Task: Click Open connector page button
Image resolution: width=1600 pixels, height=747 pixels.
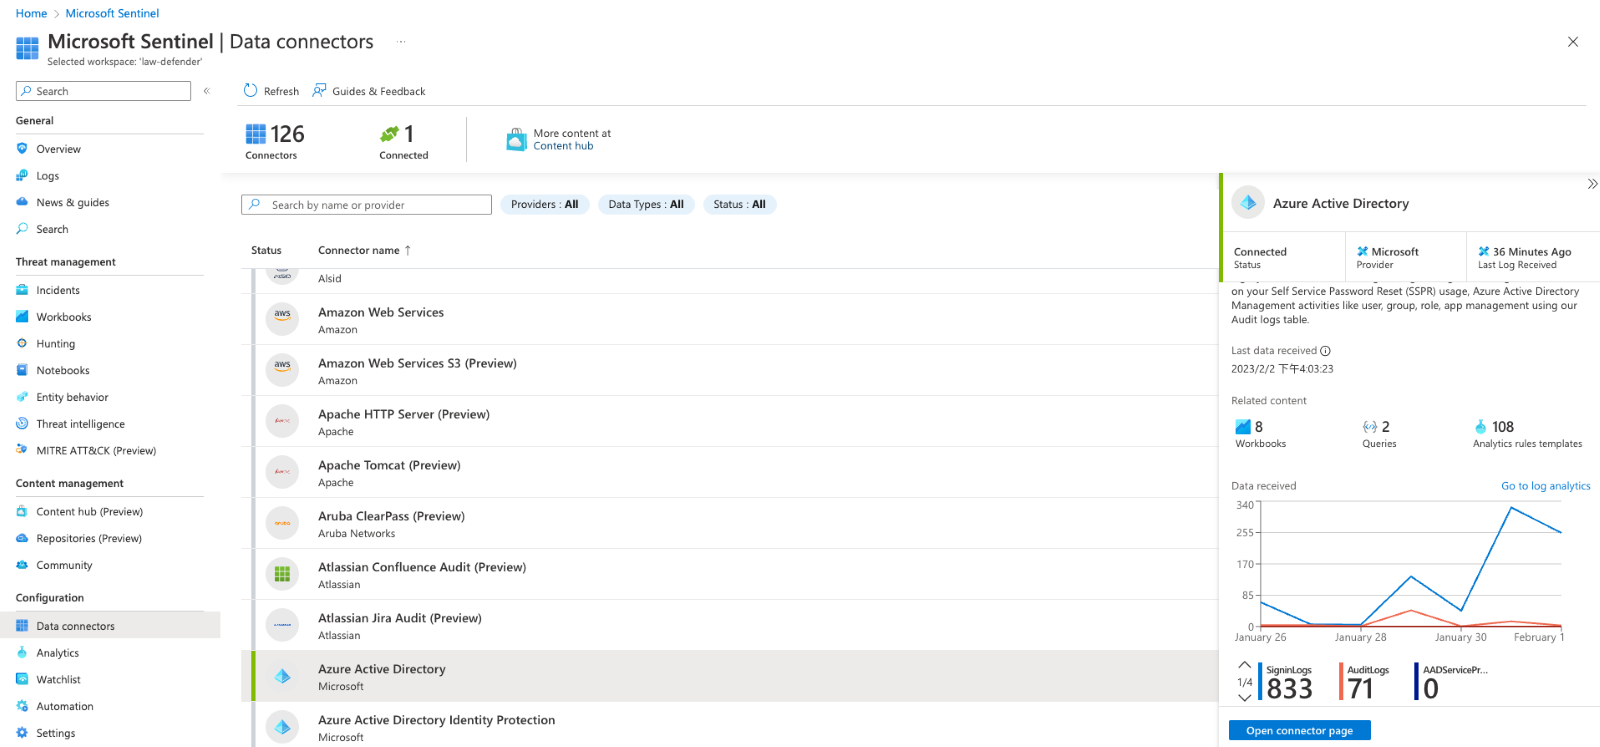Action: coord(1299,731)
